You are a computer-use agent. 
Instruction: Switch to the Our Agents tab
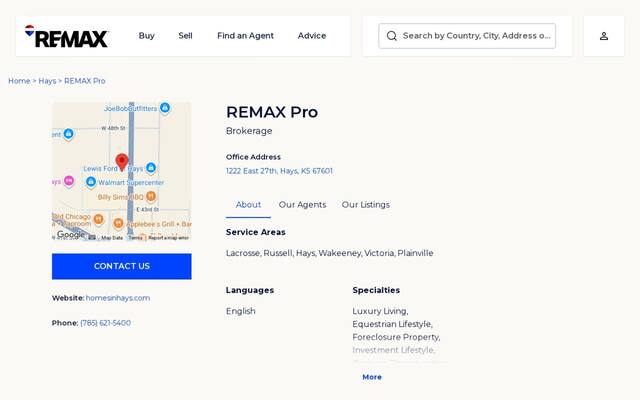[x=302, y=205]
